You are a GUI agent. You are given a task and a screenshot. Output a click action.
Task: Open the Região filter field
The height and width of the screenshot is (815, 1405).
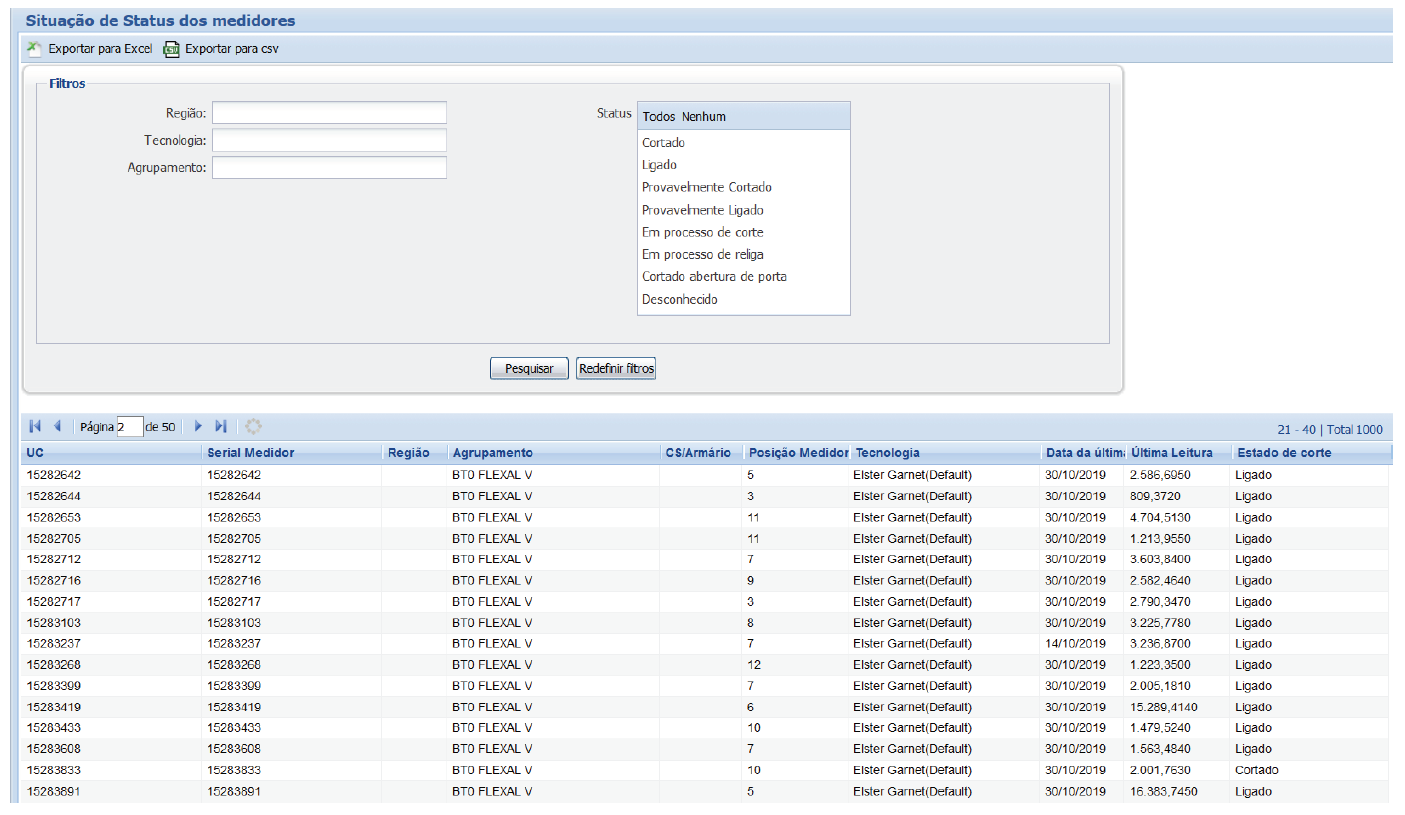pos(329,113)
